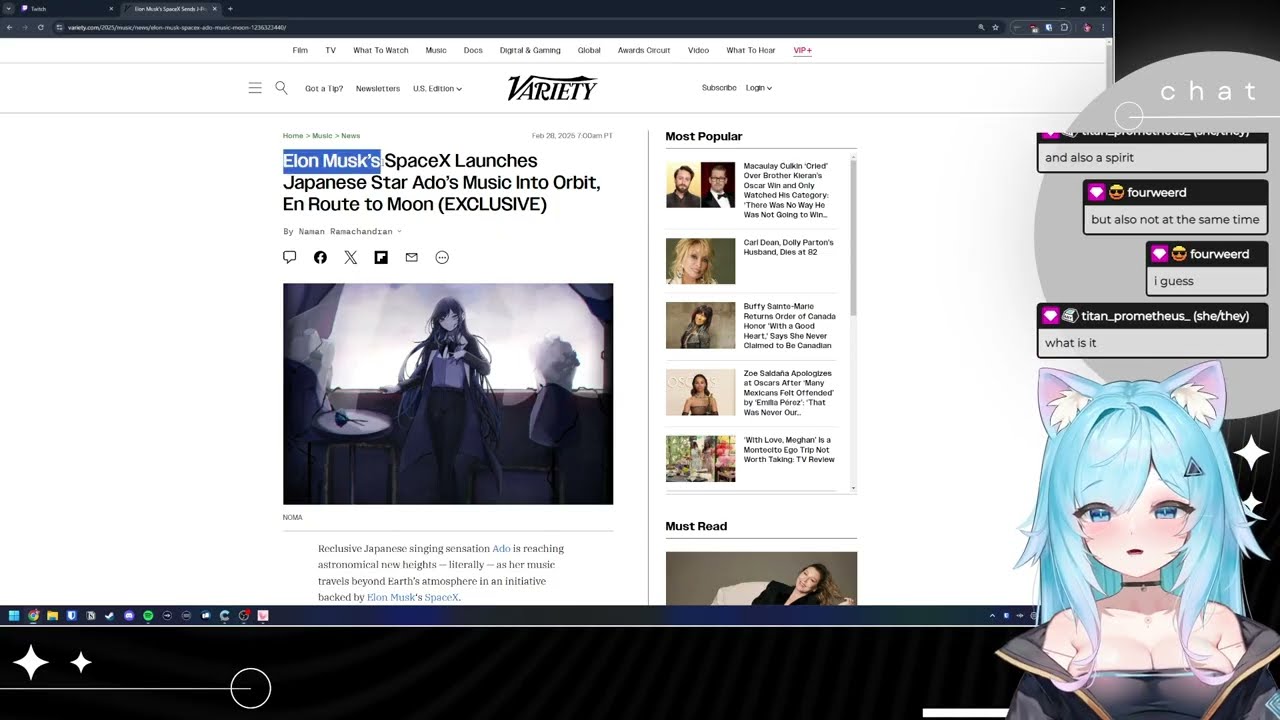The image size is (1280, 720).
Task: Open Bitwarden from the taskbar
Action: click(x=71, y=616)
